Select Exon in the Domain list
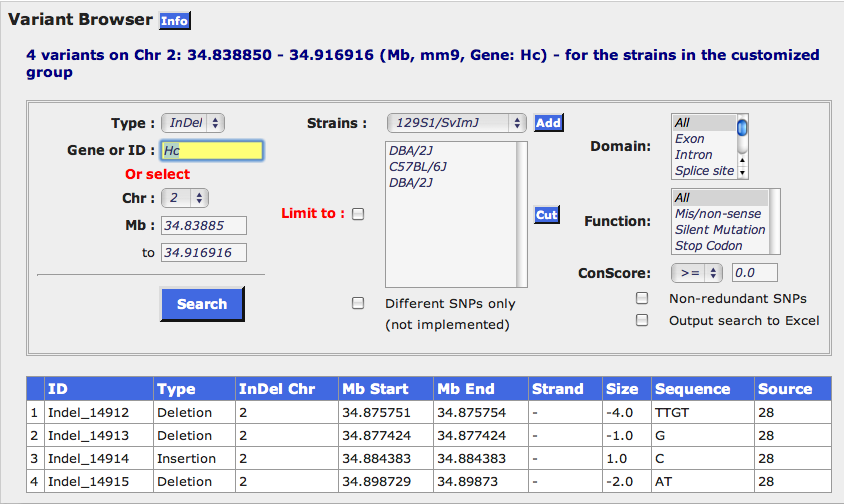844x504 pixels. click(x=689, y=139)
